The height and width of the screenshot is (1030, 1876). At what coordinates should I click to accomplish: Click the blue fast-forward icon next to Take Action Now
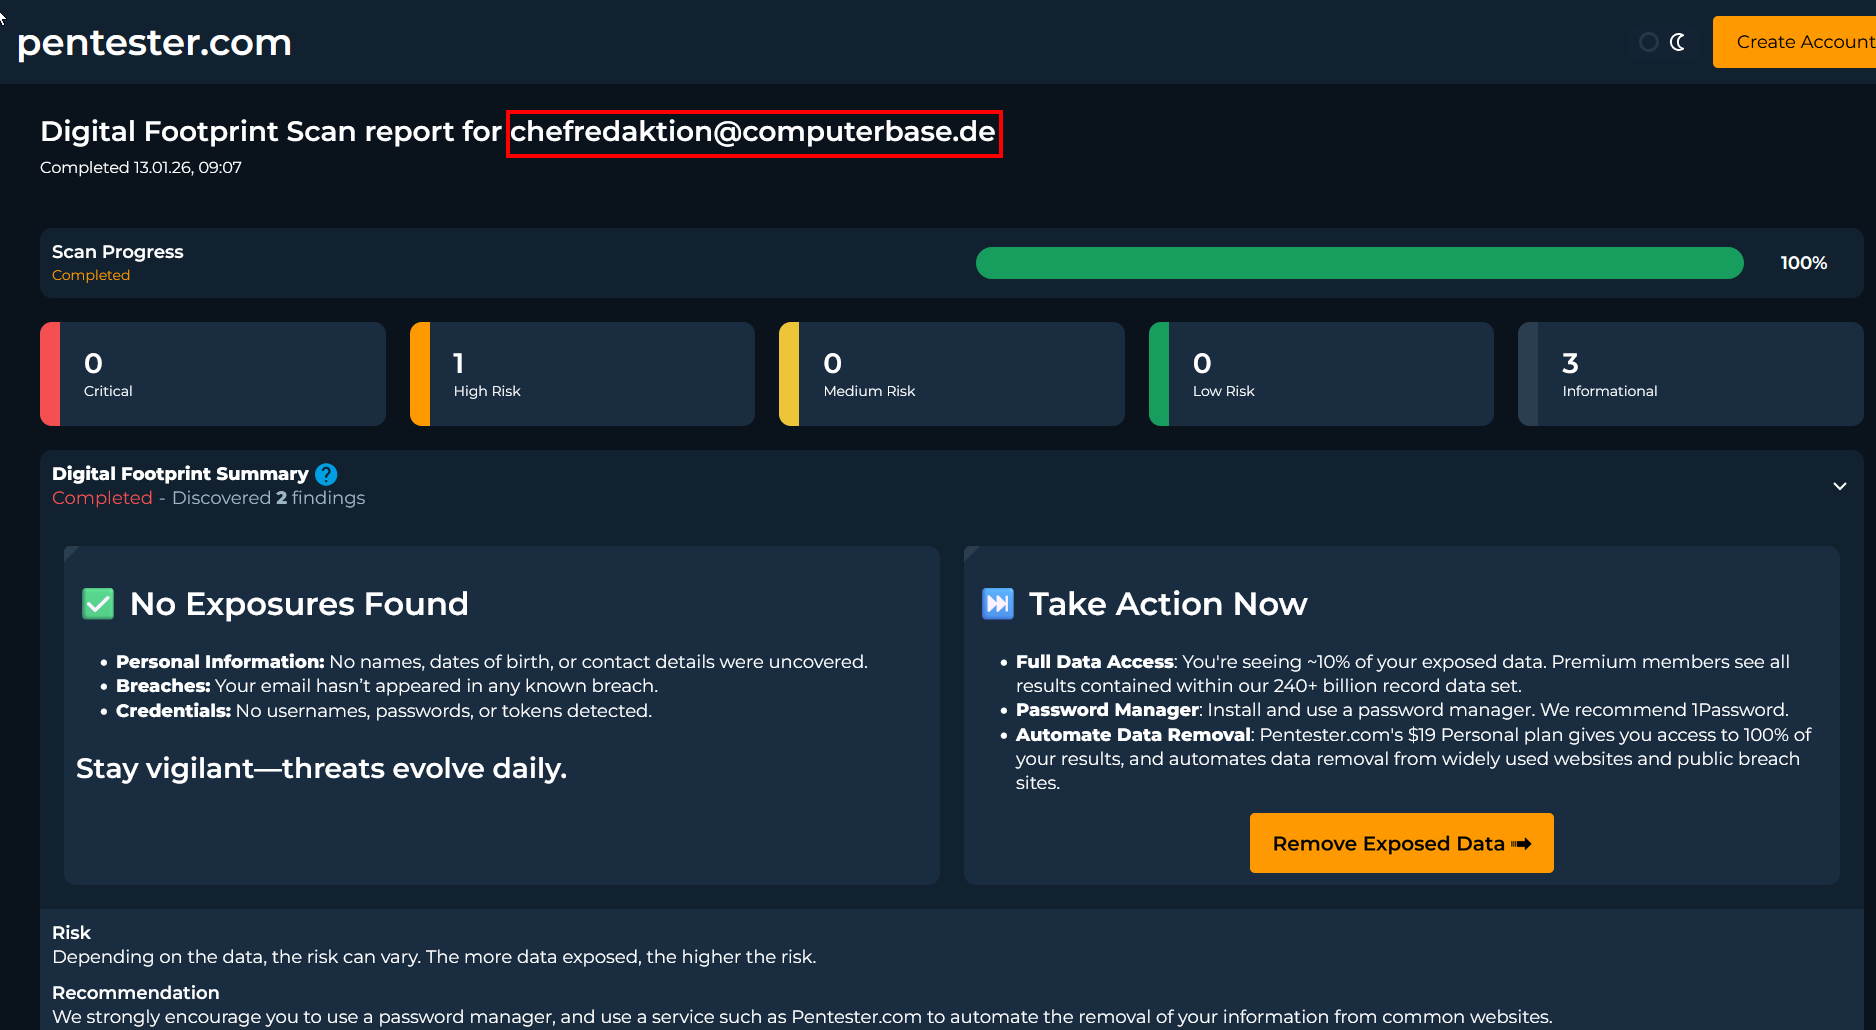[x=997, y=603]
